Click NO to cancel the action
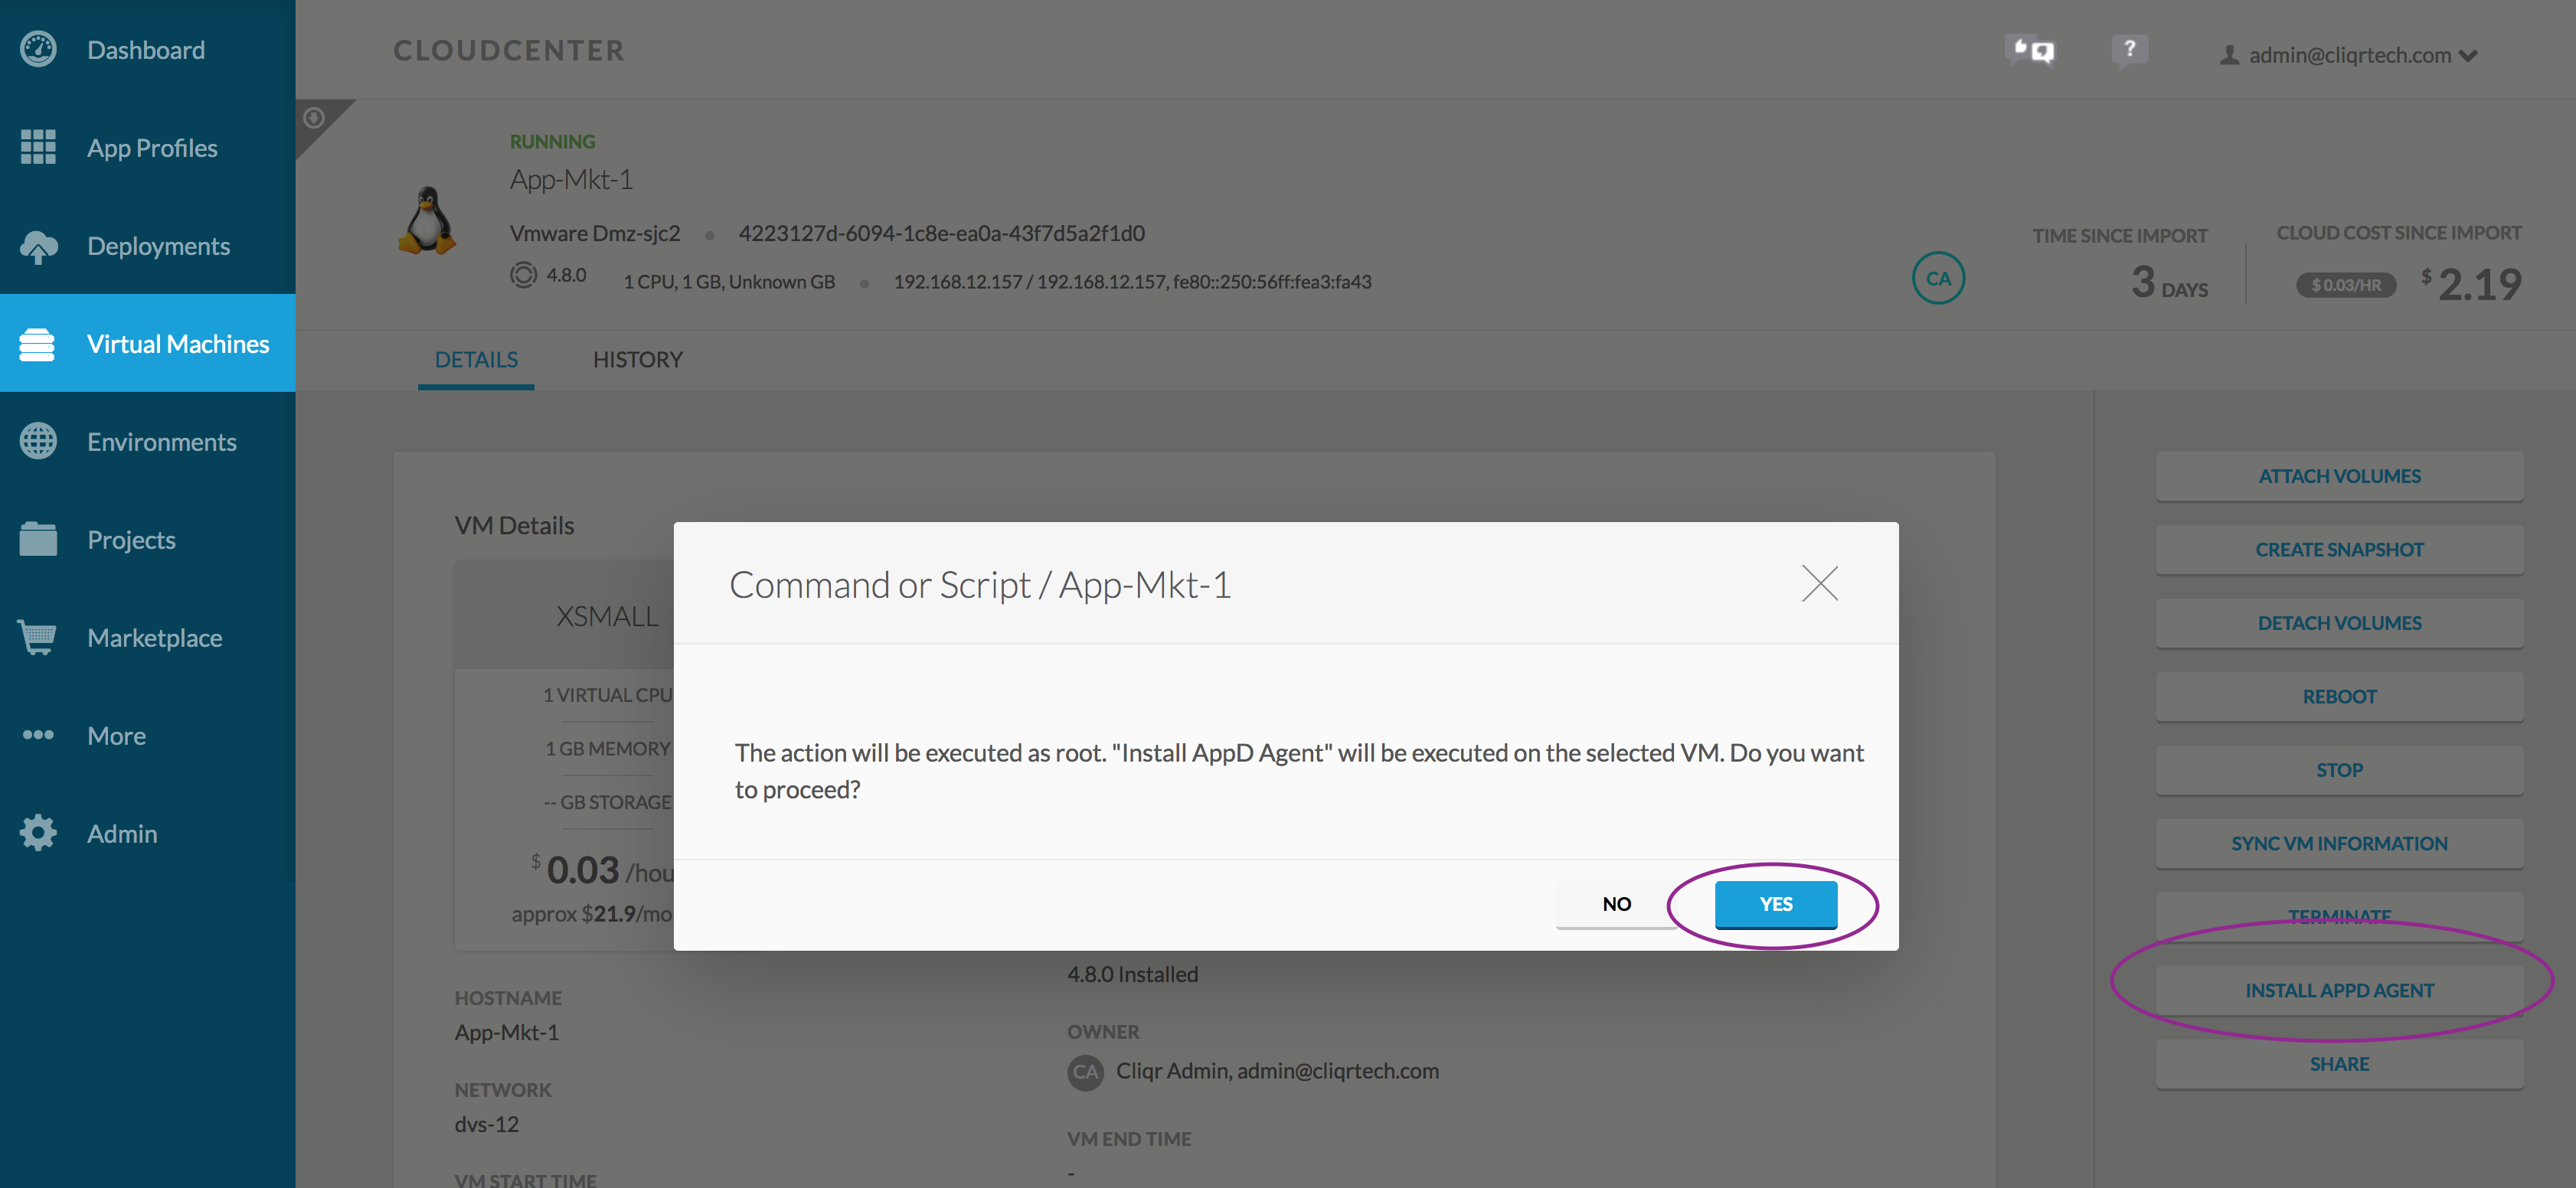Screen dimensions: 2576x1188 pos(1617,902)
